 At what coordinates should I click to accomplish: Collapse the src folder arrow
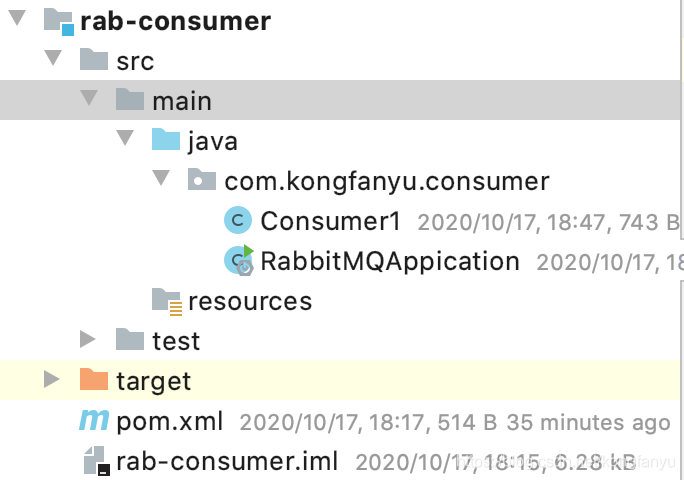[53, 59]
